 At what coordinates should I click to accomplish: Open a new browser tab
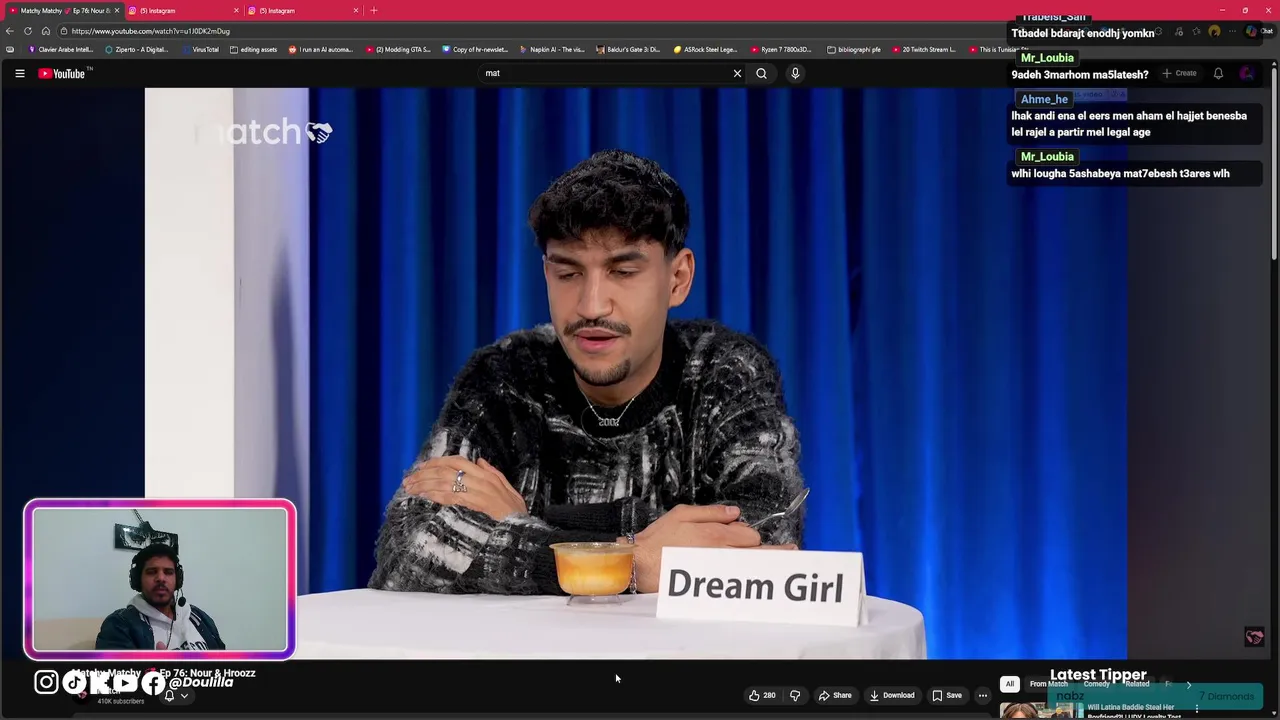(x=374, y=10)
